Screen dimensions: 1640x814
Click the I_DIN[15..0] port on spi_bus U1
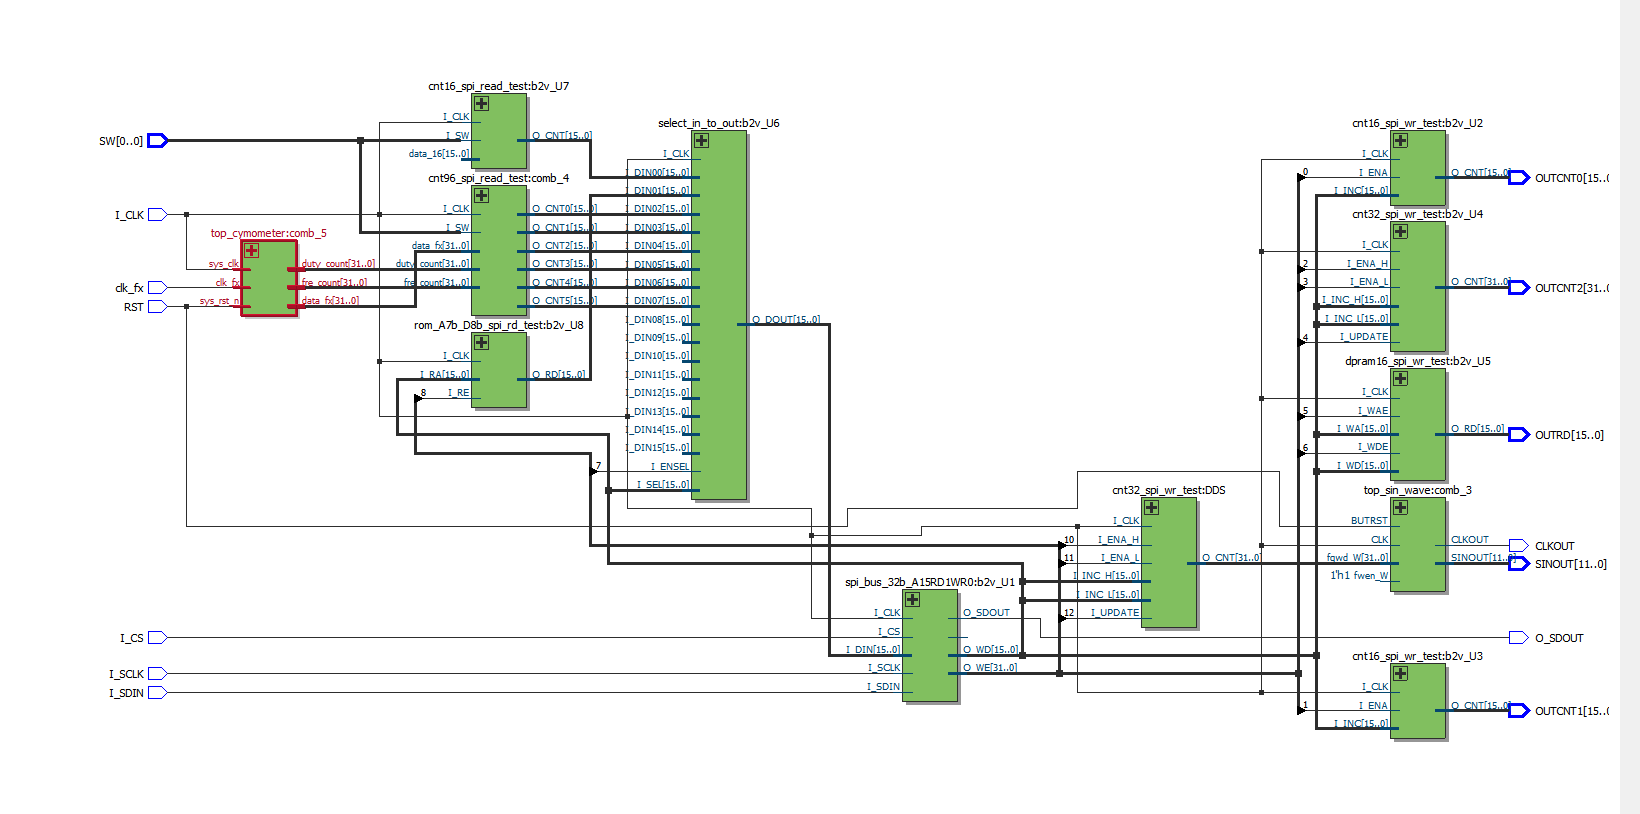click(x=873, y=650)
